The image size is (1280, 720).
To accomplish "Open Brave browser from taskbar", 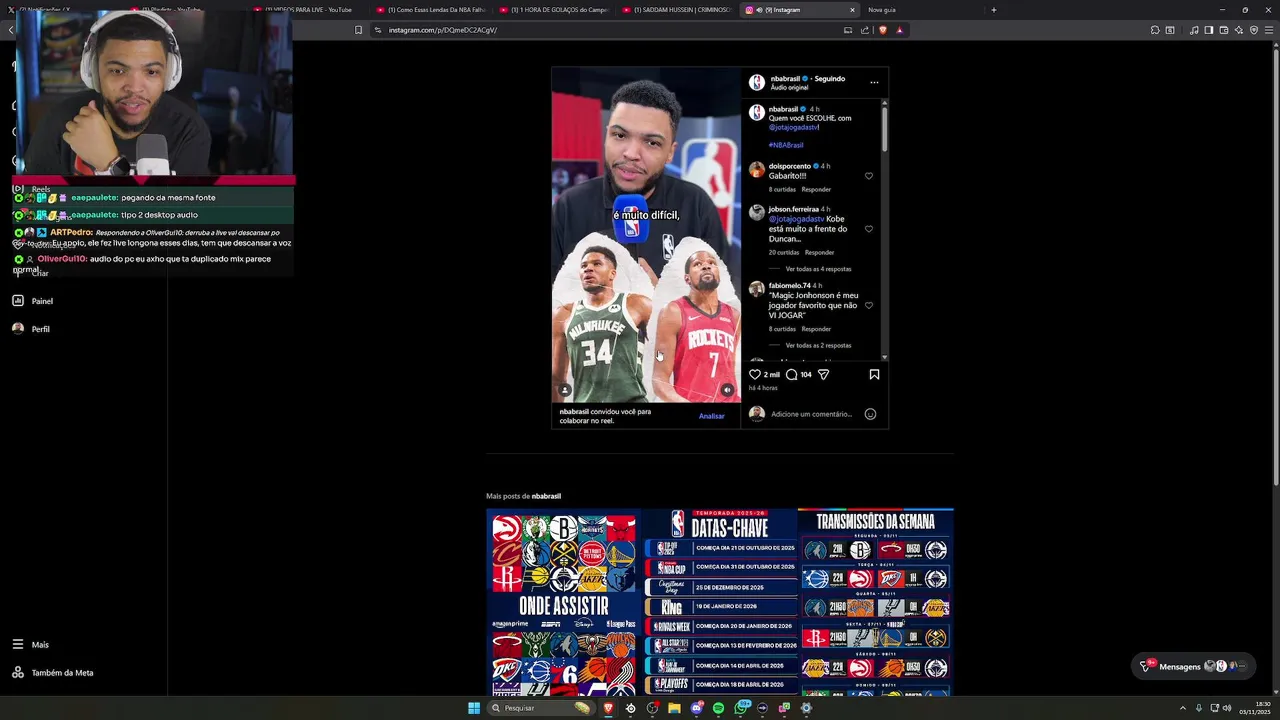I will (x=608, y=708).
